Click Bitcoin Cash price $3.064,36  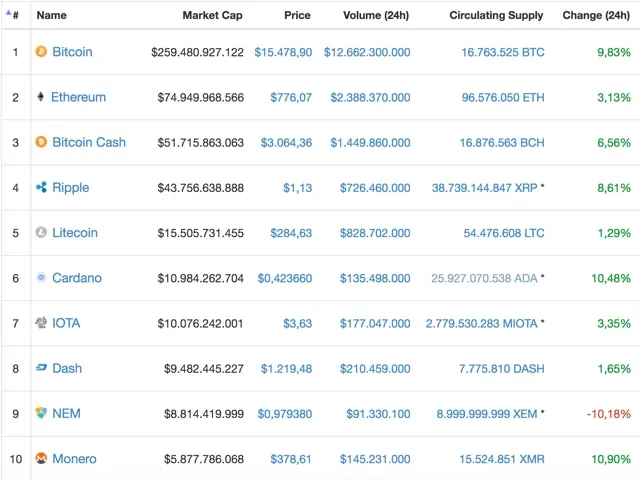[x=287, y=143]
